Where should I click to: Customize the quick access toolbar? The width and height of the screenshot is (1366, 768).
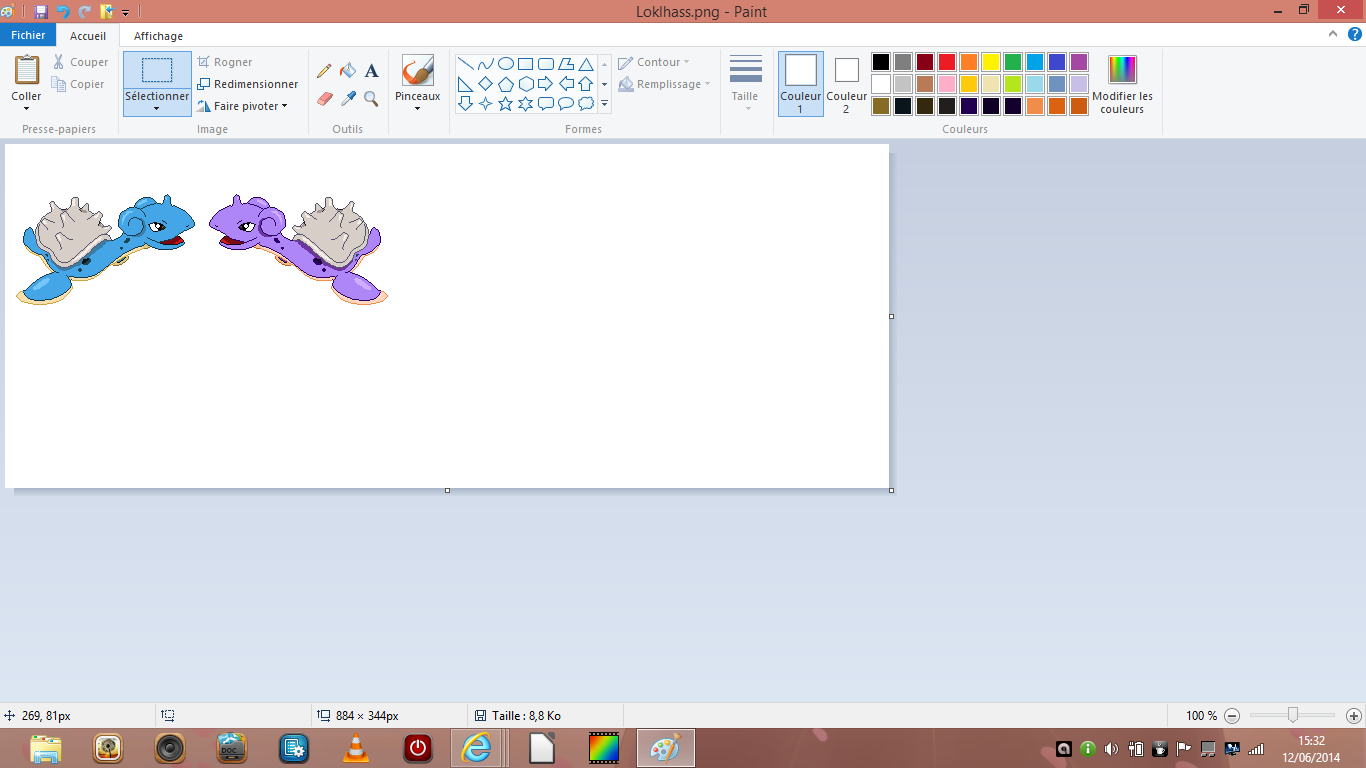click(126, 13)
